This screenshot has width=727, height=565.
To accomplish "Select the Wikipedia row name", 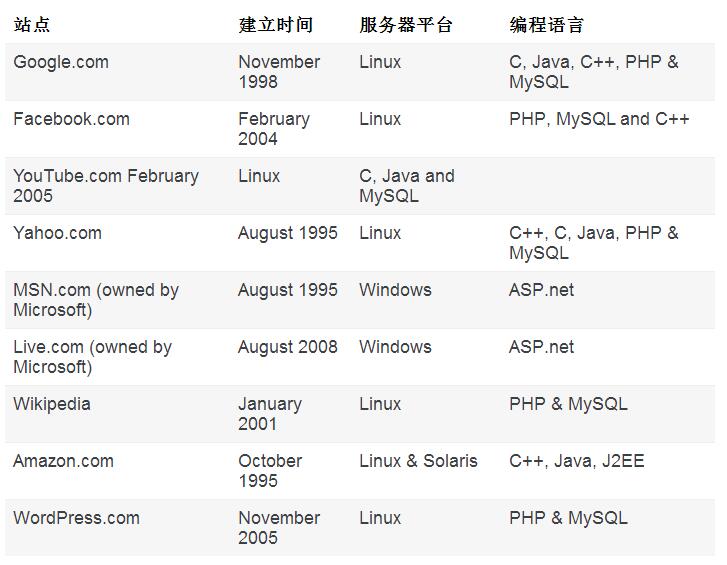I will [x=52, y=404].
